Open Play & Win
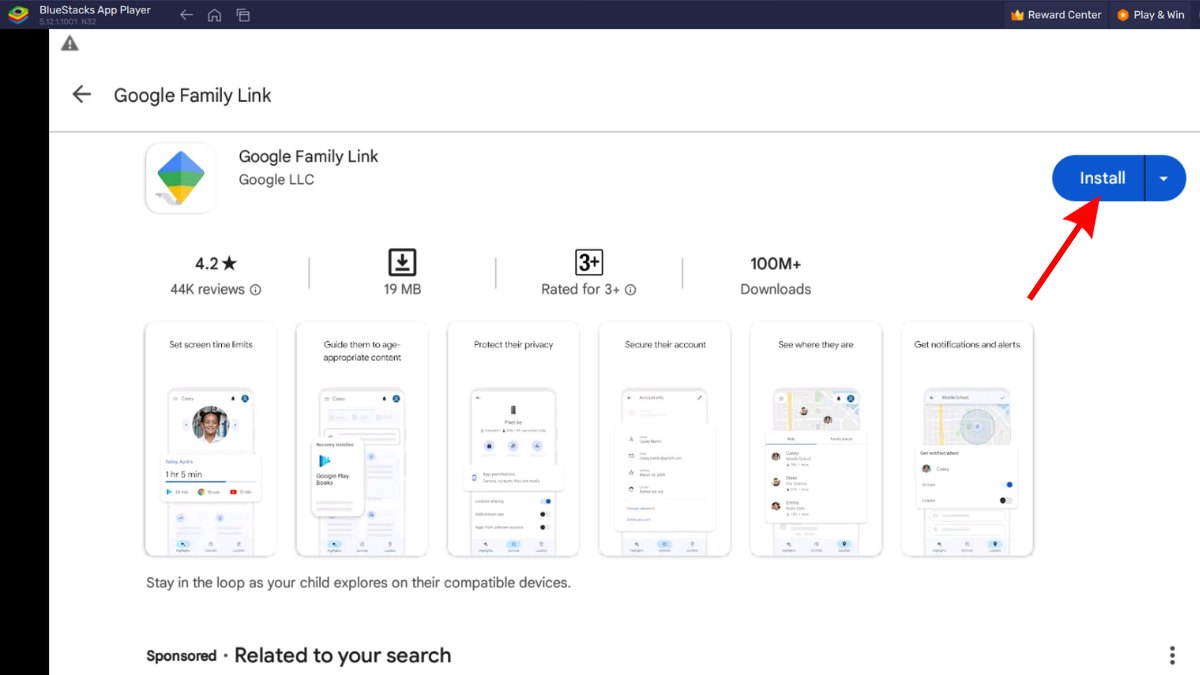Screen dimensions: 1200x675 point(1150,15)
